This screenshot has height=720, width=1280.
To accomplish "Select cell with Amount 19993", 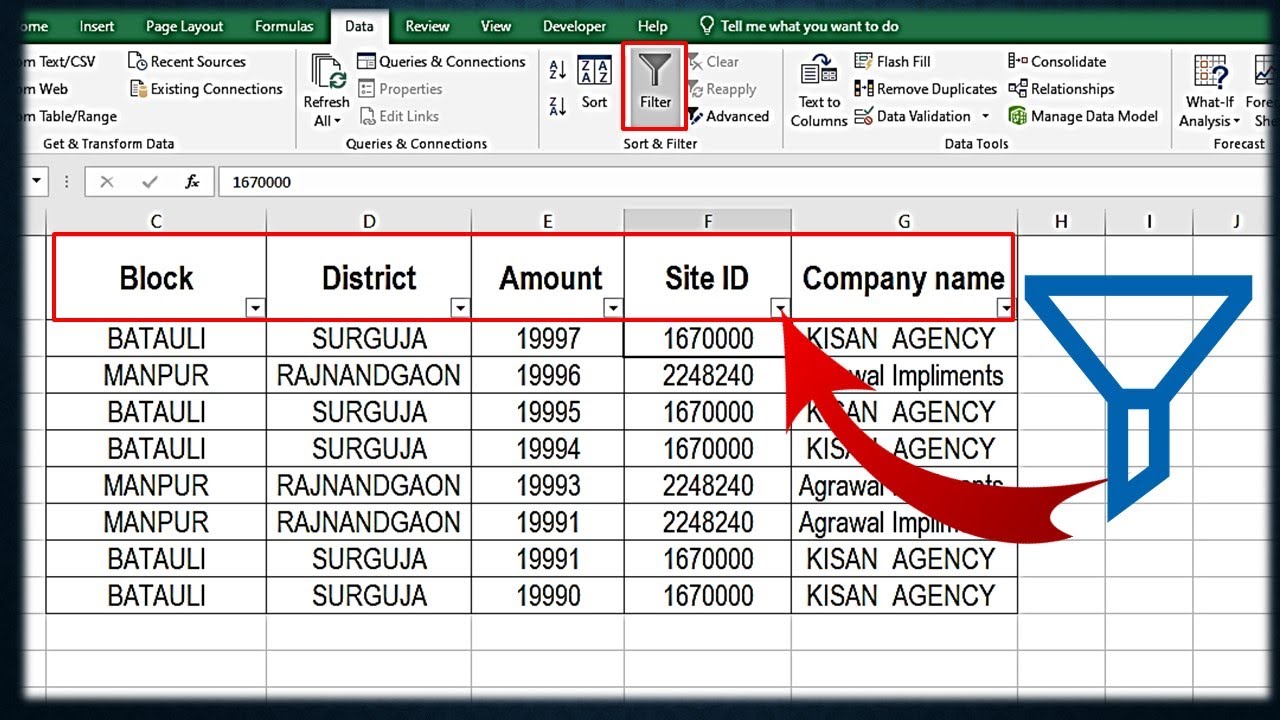I will click(548, 486).
